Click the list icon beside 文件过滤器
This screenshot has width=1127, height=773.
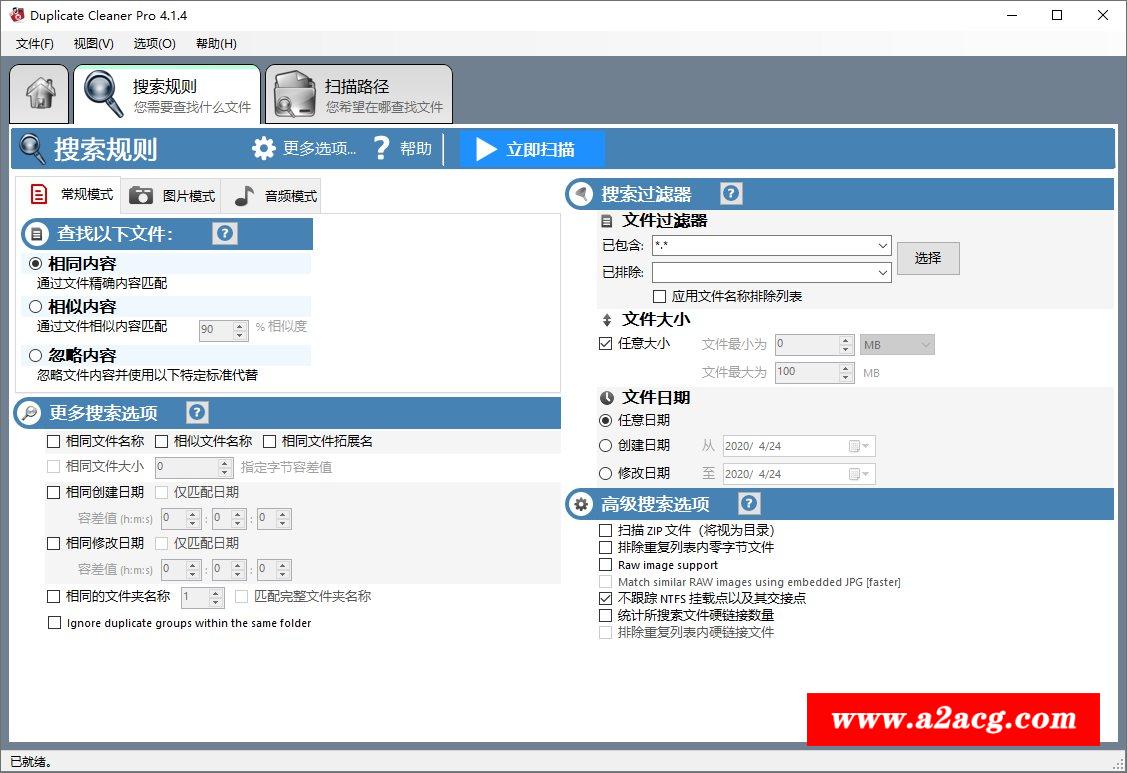(607, 221)
